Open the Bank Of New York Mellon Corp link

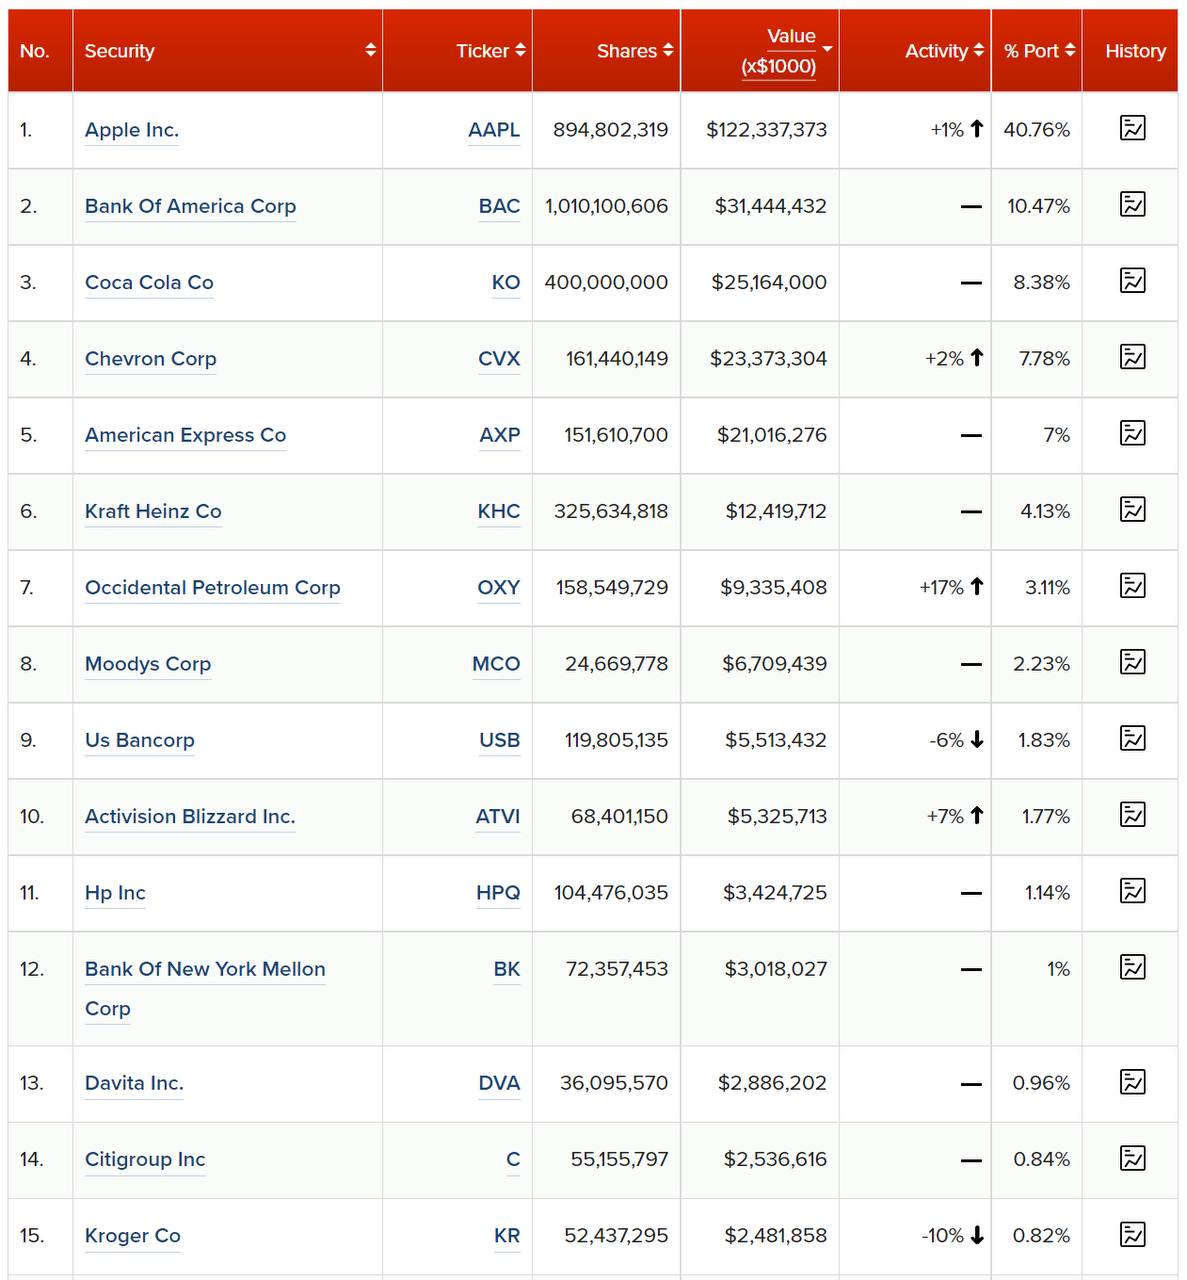click(205, 988)
